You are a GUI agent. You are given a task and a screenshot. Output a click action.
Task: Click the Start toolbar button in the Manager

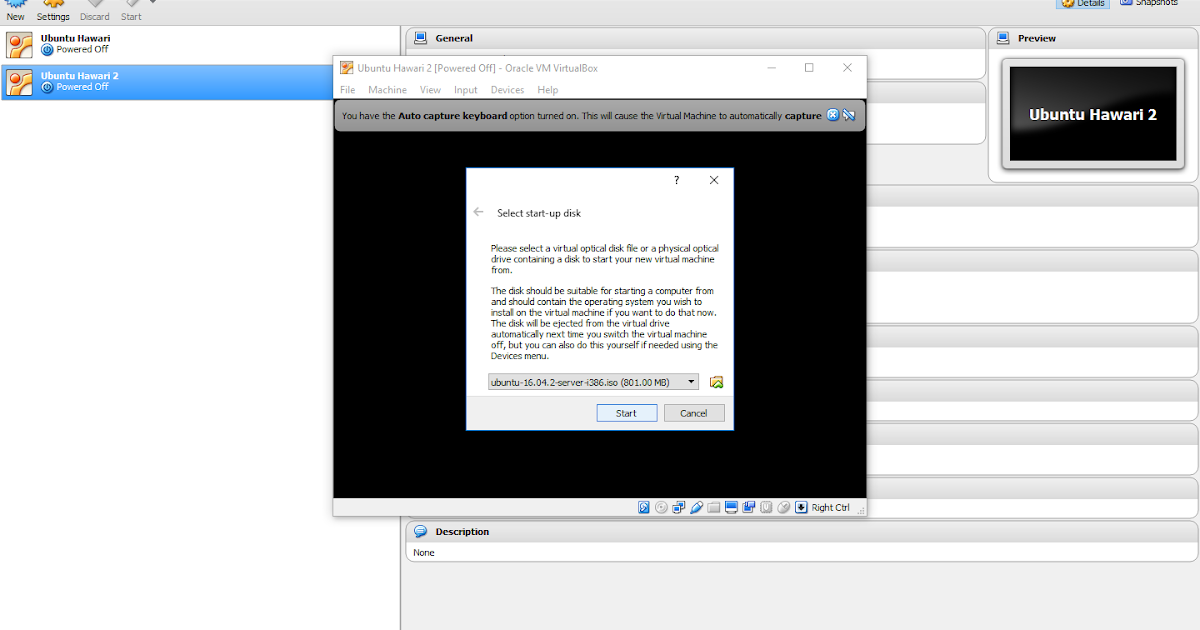click(131, 11)
